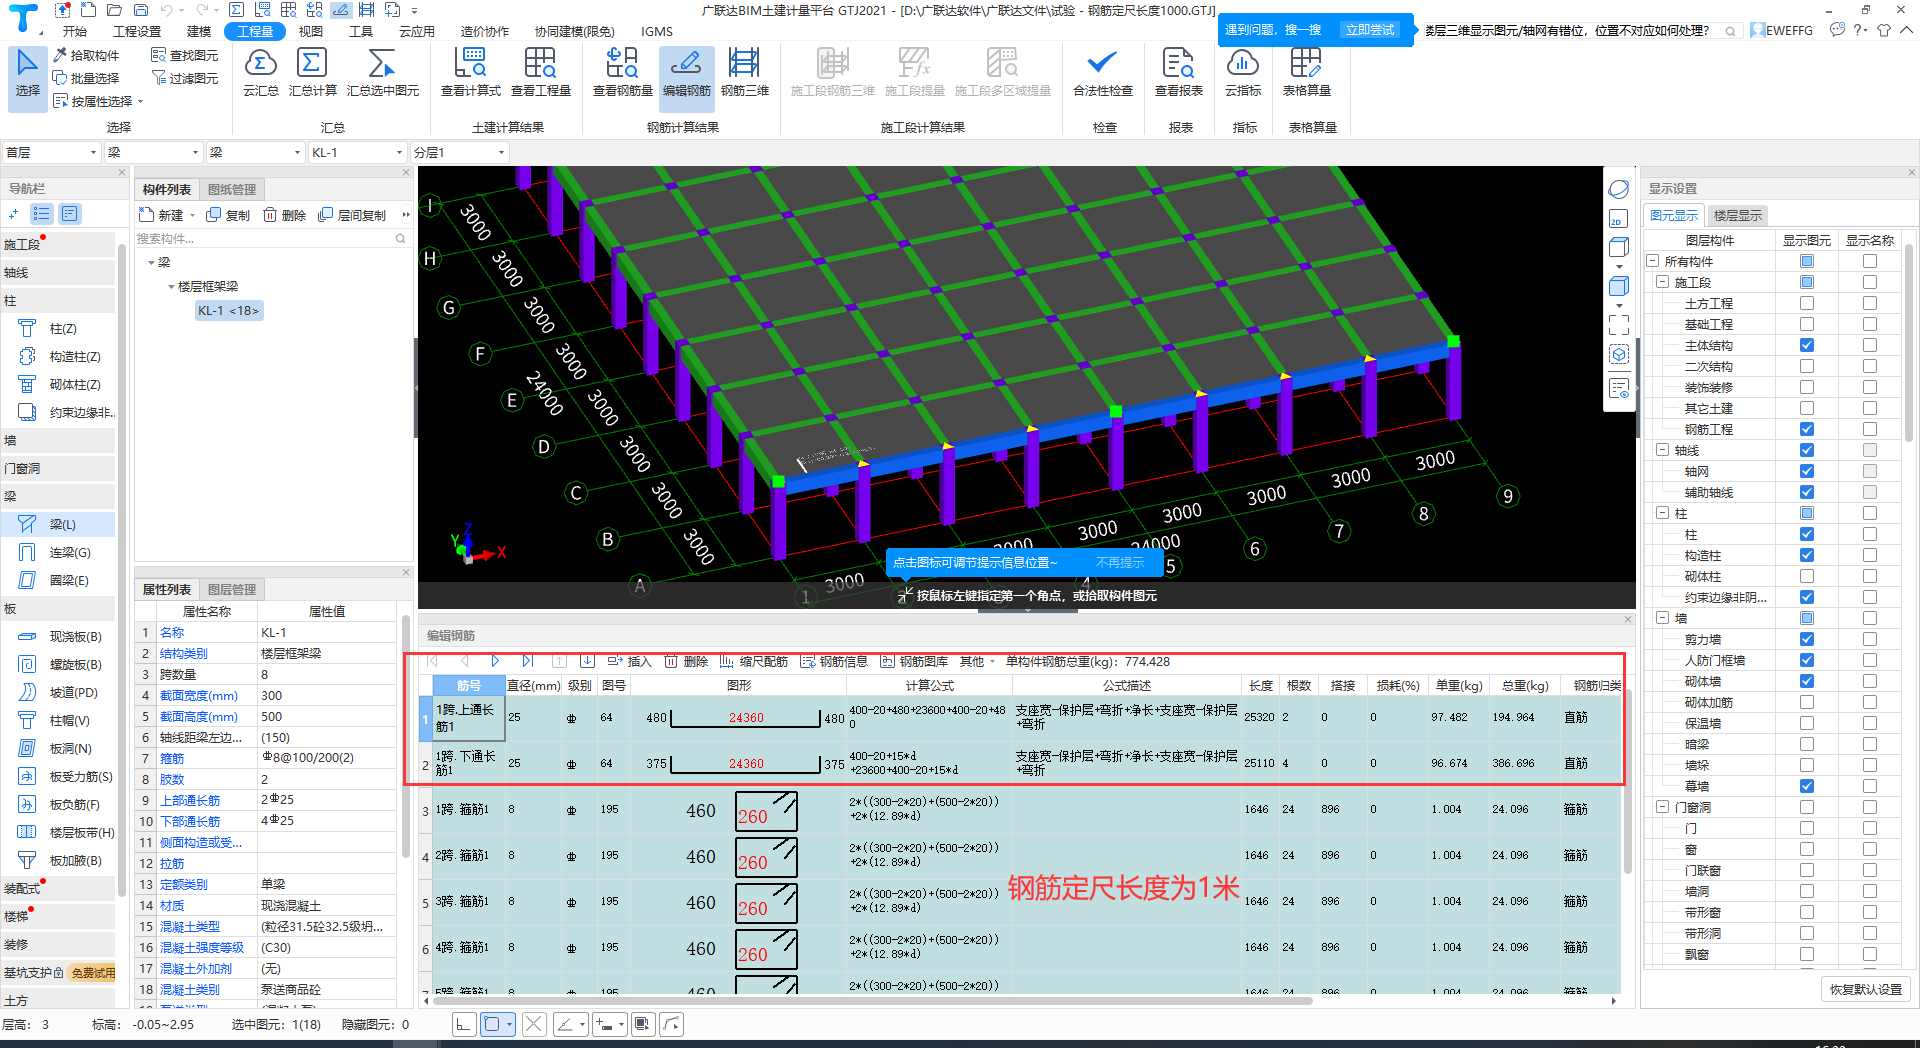This screenshot has width=1920, height=1048.
Task: Select KL-1 <18> tree item
Action: (228, 311)
